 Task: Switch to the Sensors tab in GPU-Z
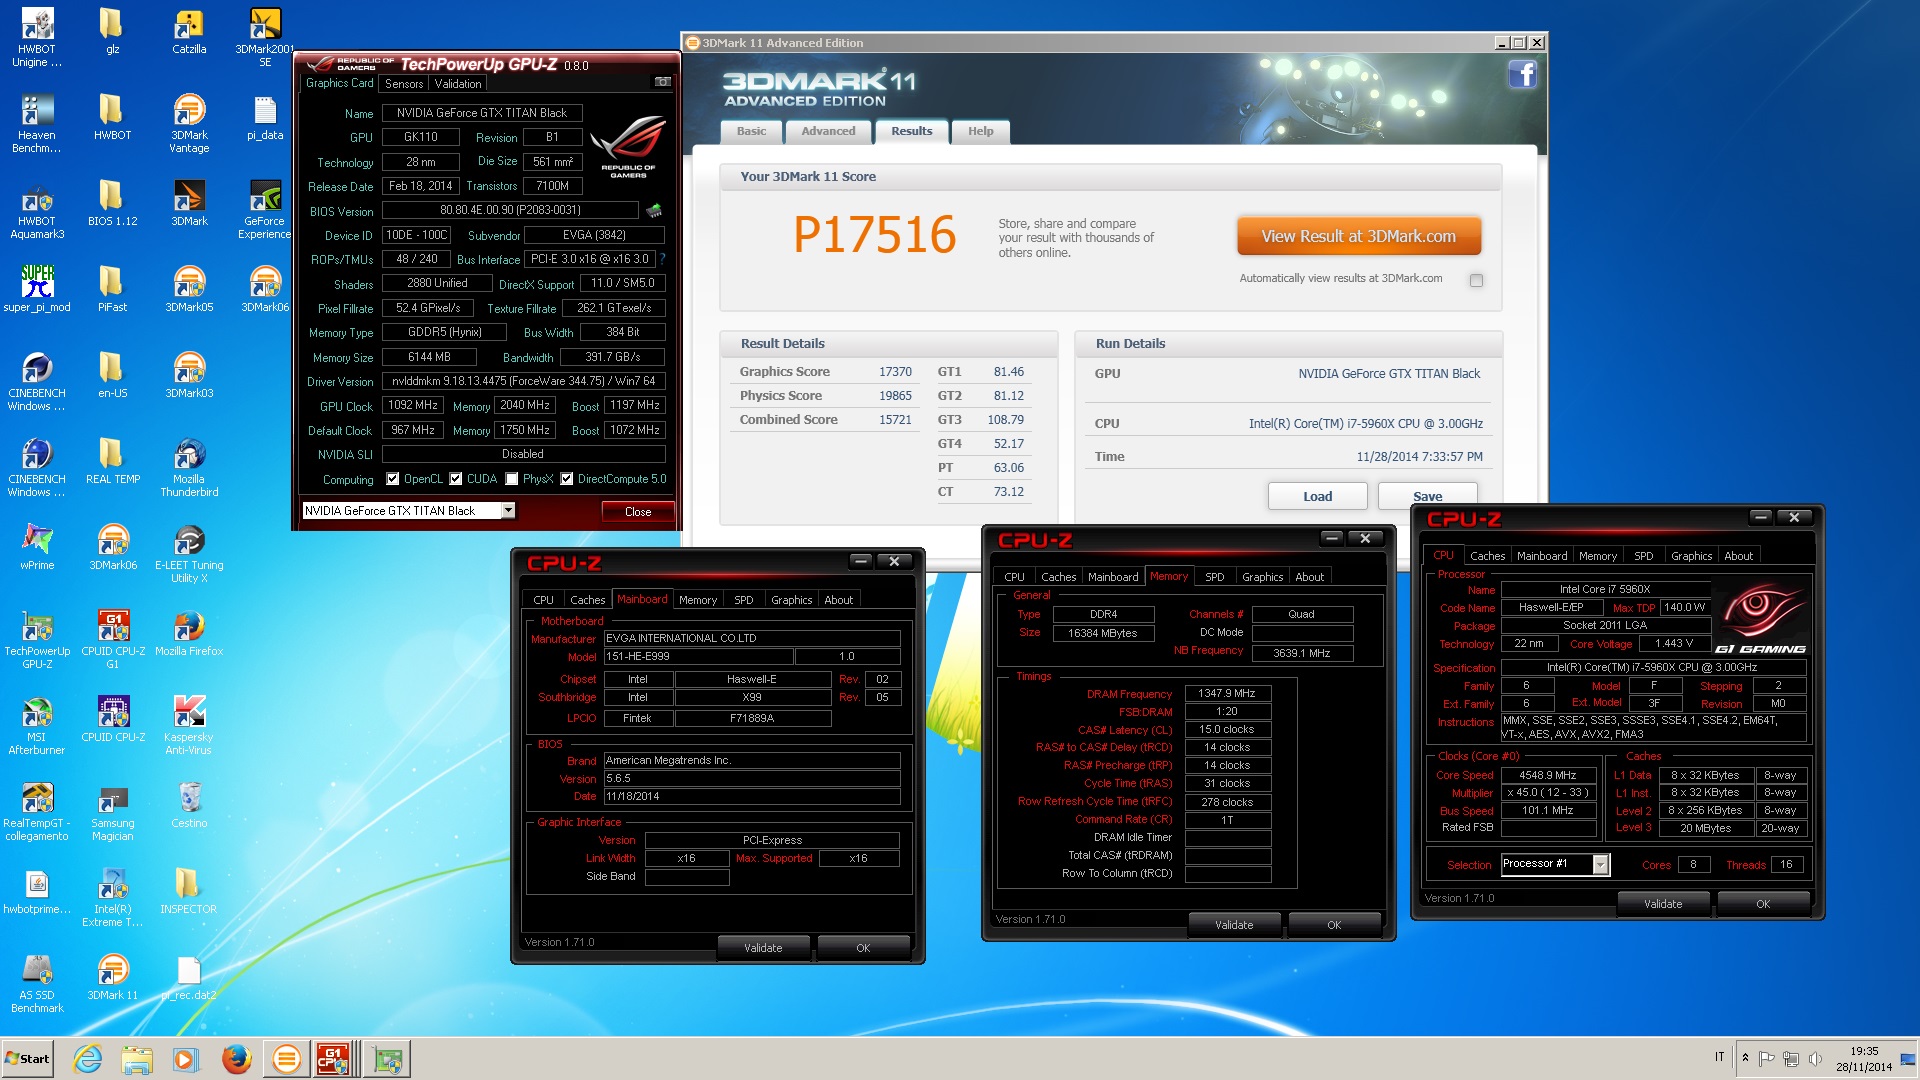[404, 84]
